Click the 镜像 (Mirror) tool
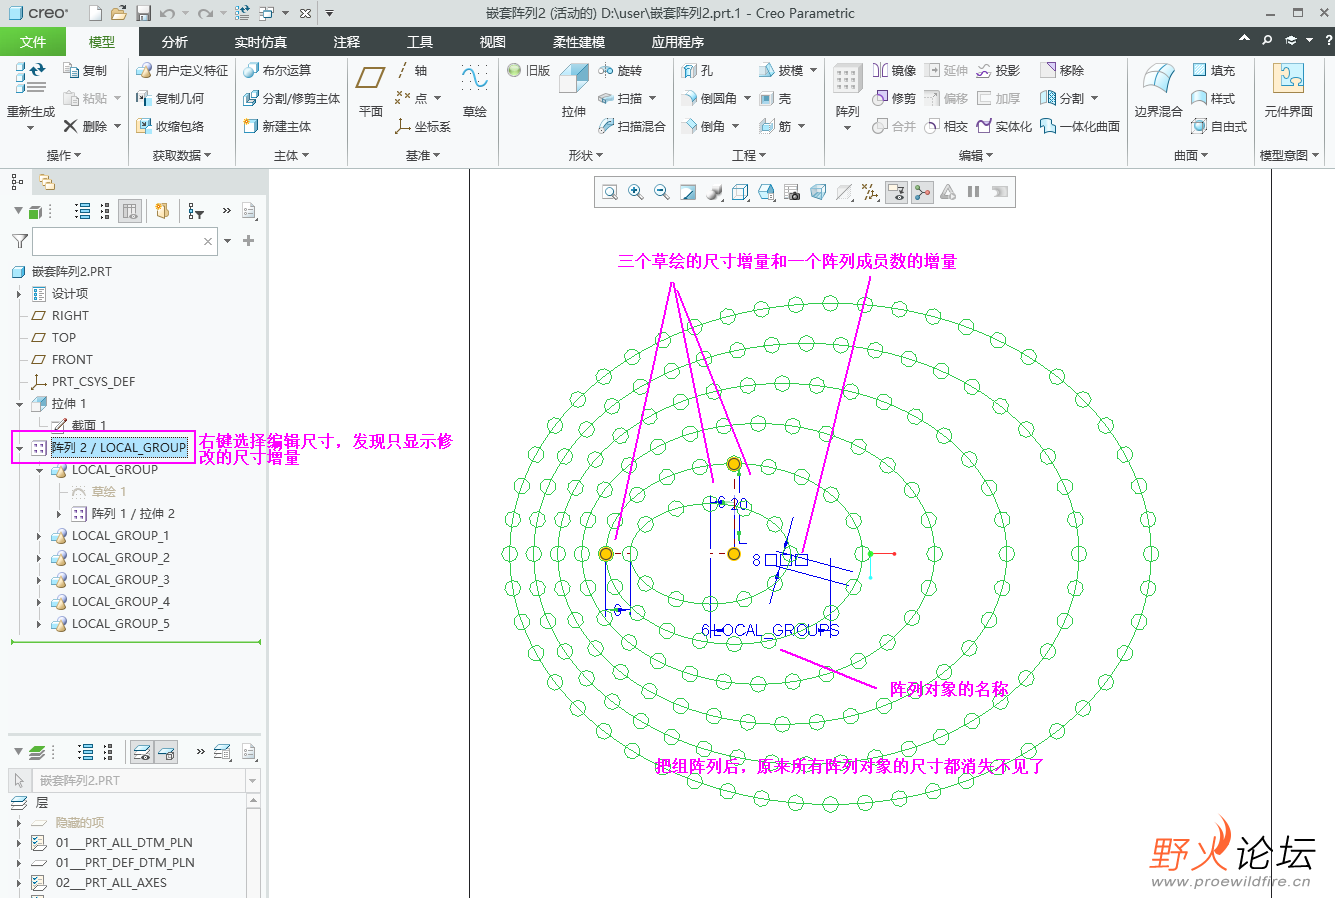1335x898 pixels. pos(894,71)
